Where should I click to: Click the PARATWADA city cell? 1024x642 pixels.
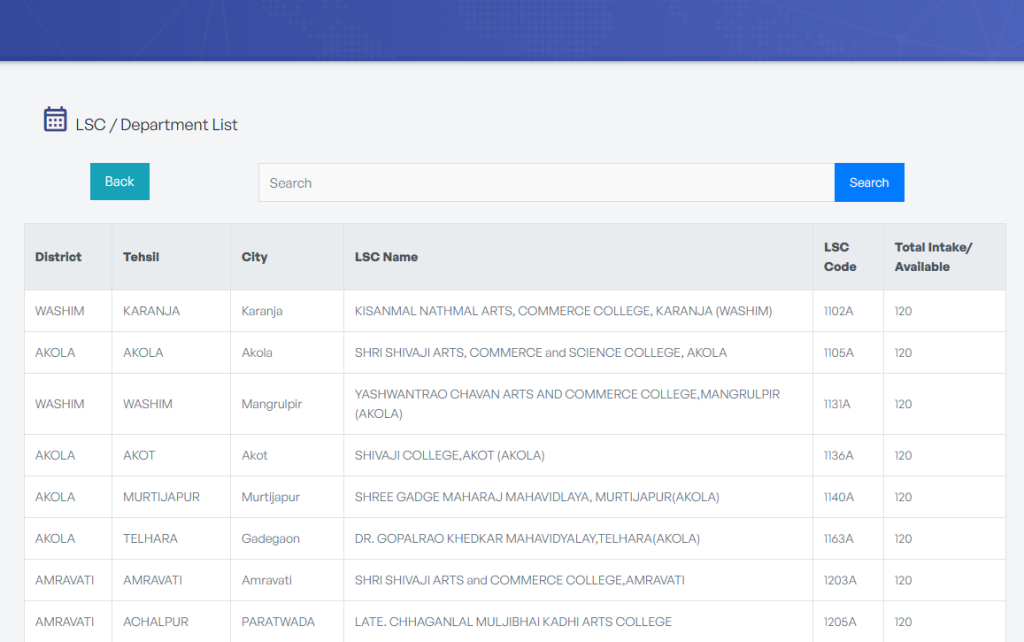coord(278,622)
